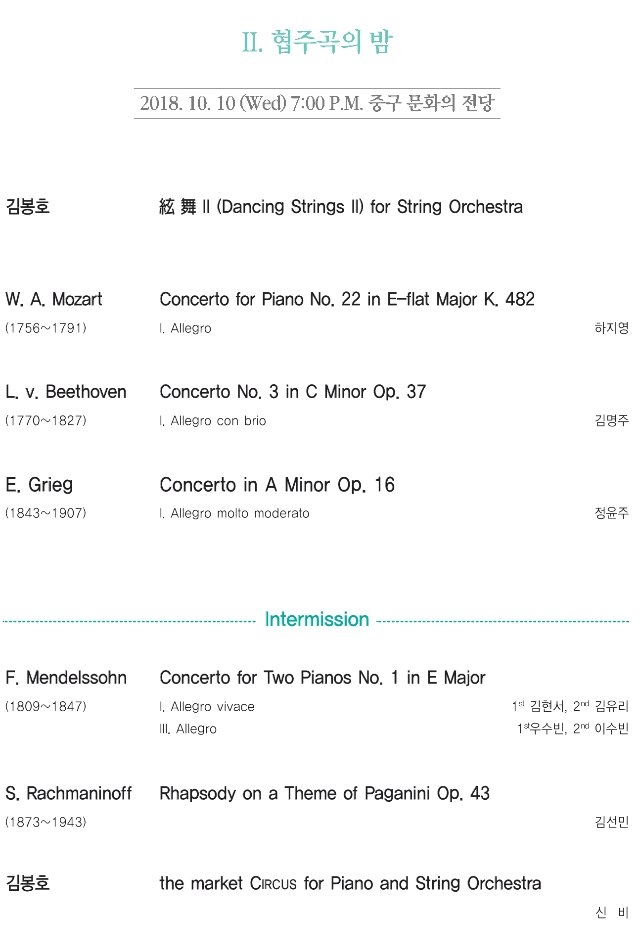Click the heading "II. 협주곡의 밤"
This screenshot has width=640, height=944.
[x=317, y=44]
